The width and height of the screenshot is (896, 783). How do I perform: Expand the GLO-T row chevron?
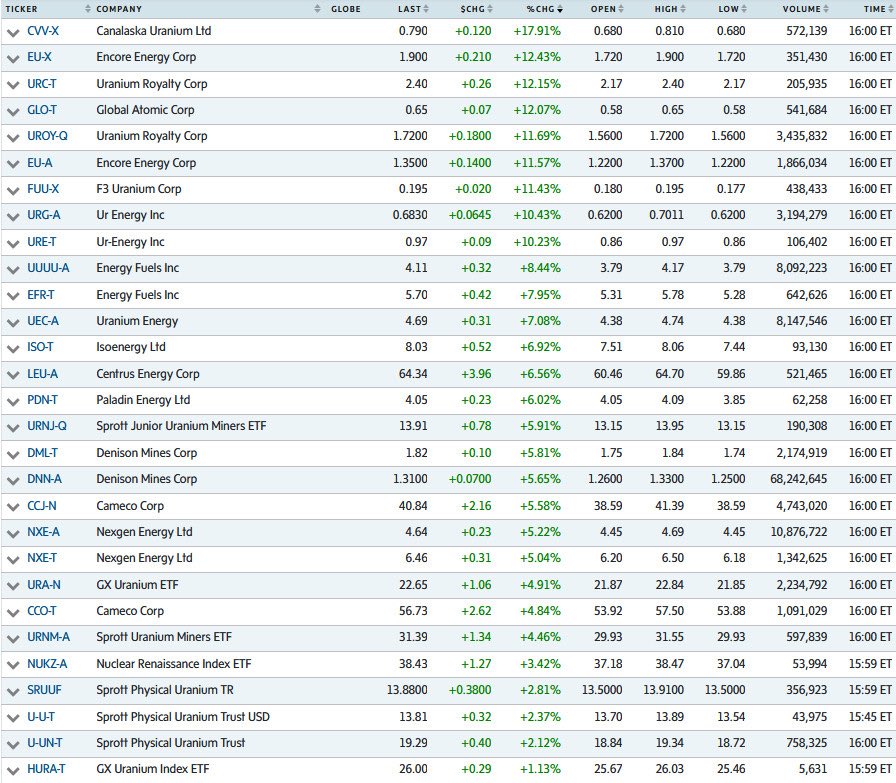13,111
